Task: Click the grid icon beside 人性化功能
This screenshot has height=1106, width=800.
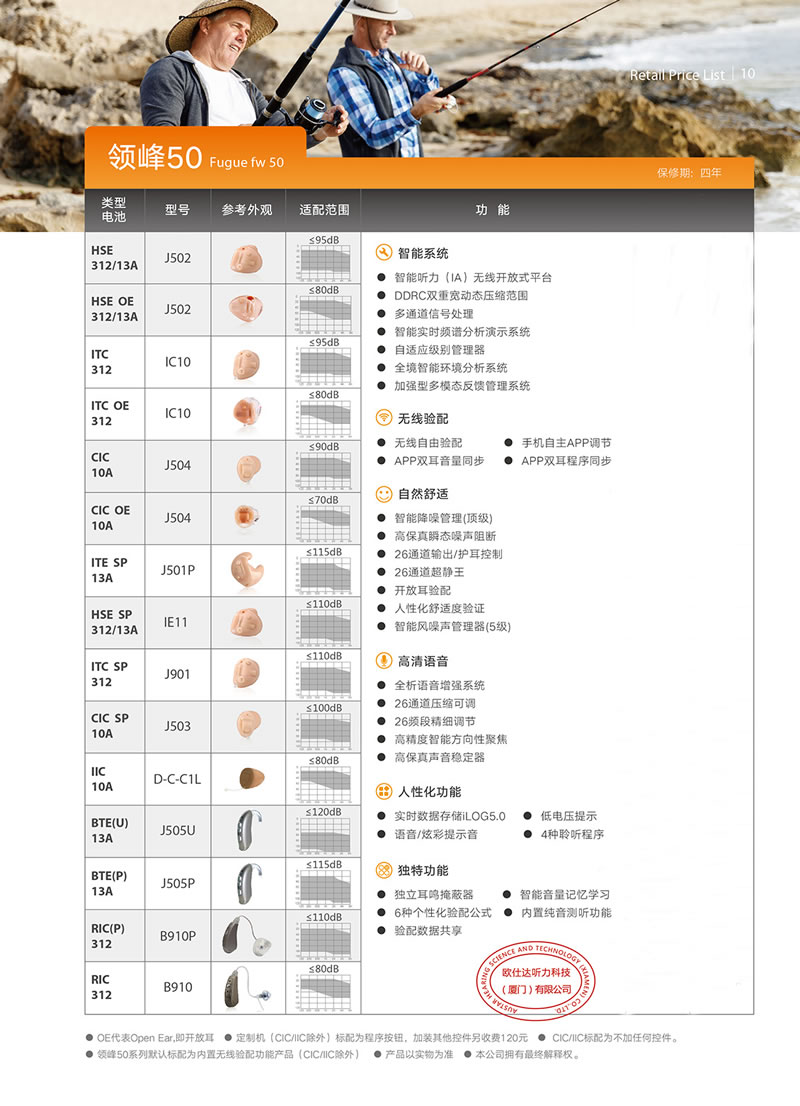Action: (x=384, y=791)
